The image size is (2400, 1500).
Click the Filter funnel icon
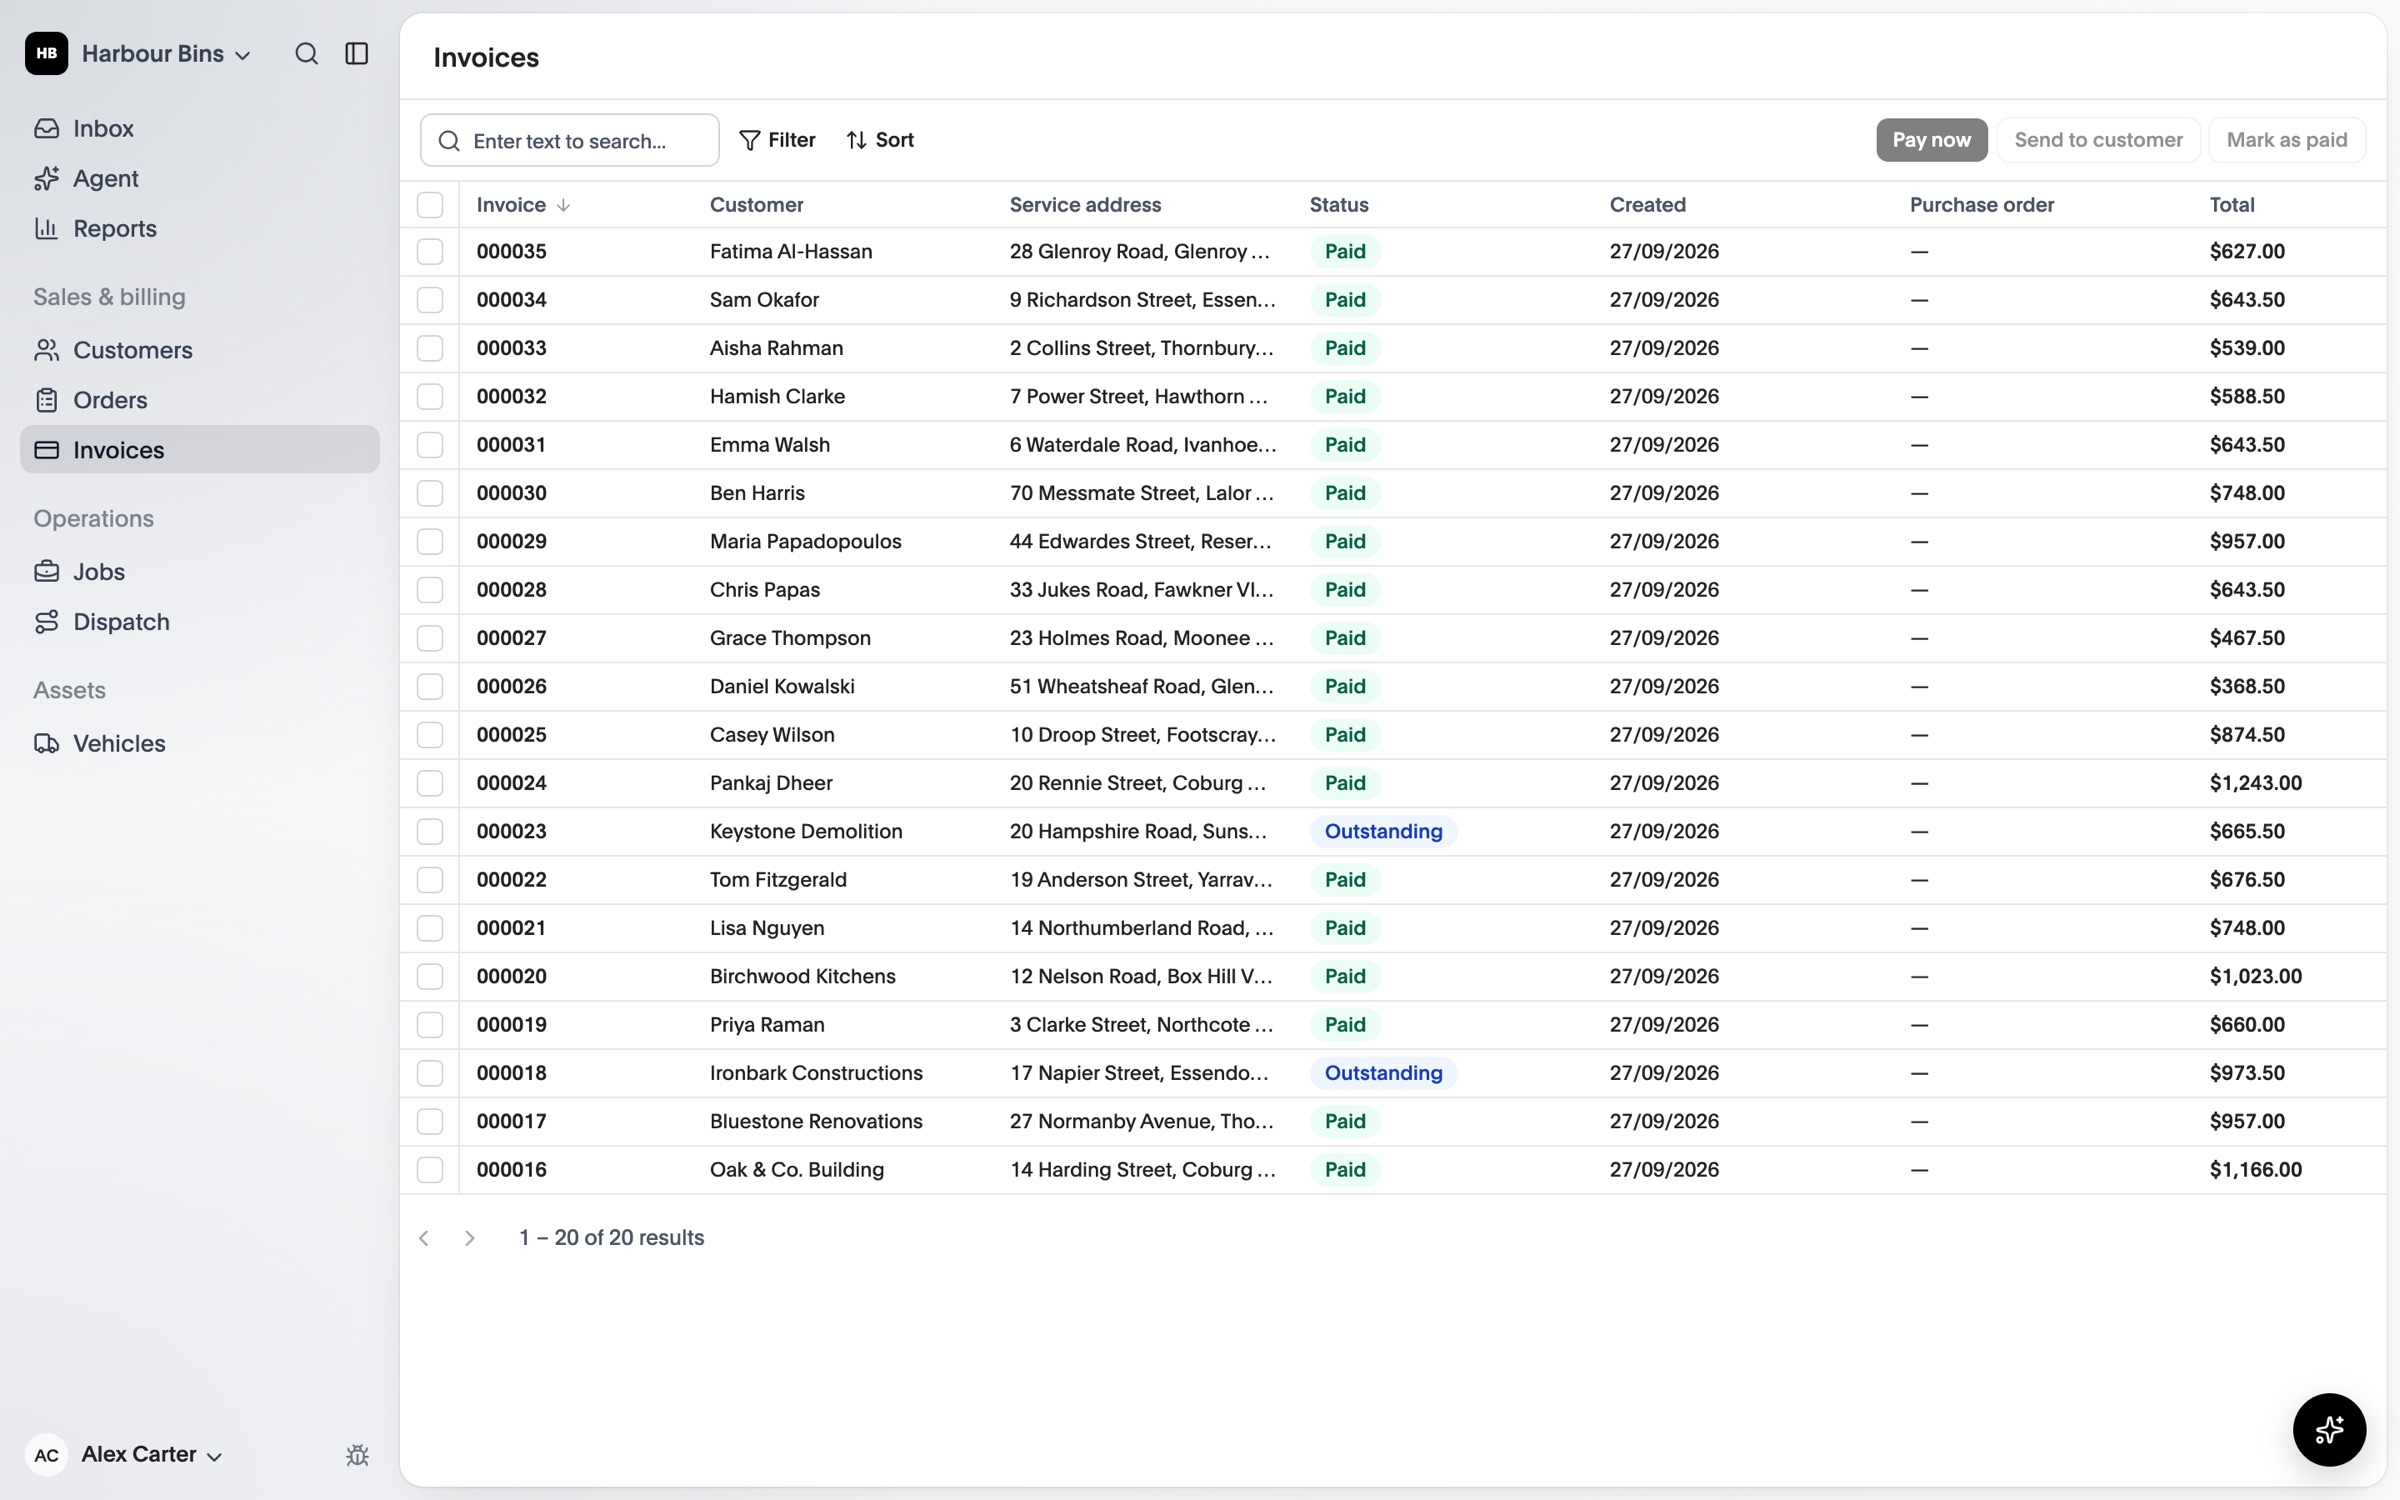click(x=749, y=140)
